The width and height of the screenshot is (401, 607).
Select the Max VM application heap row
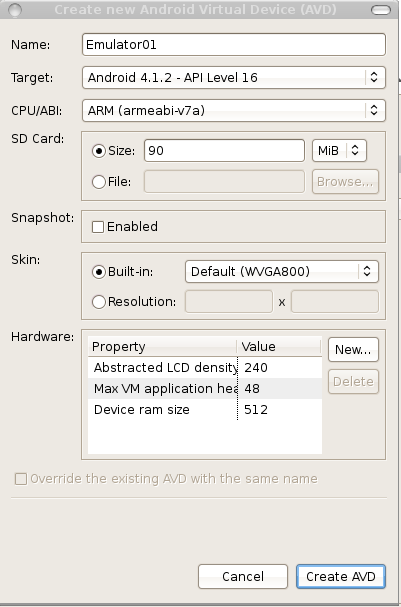click(x=205, y=388)
